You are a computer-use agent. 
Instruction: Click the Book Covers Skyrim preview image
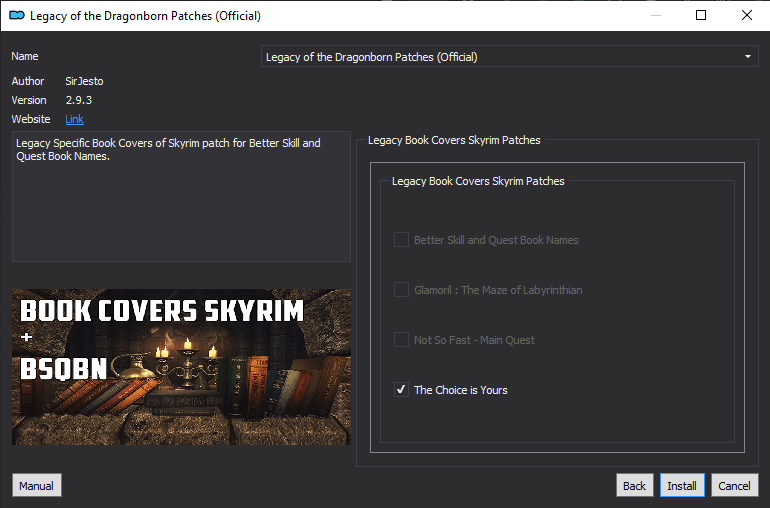(x=181, y=367)
